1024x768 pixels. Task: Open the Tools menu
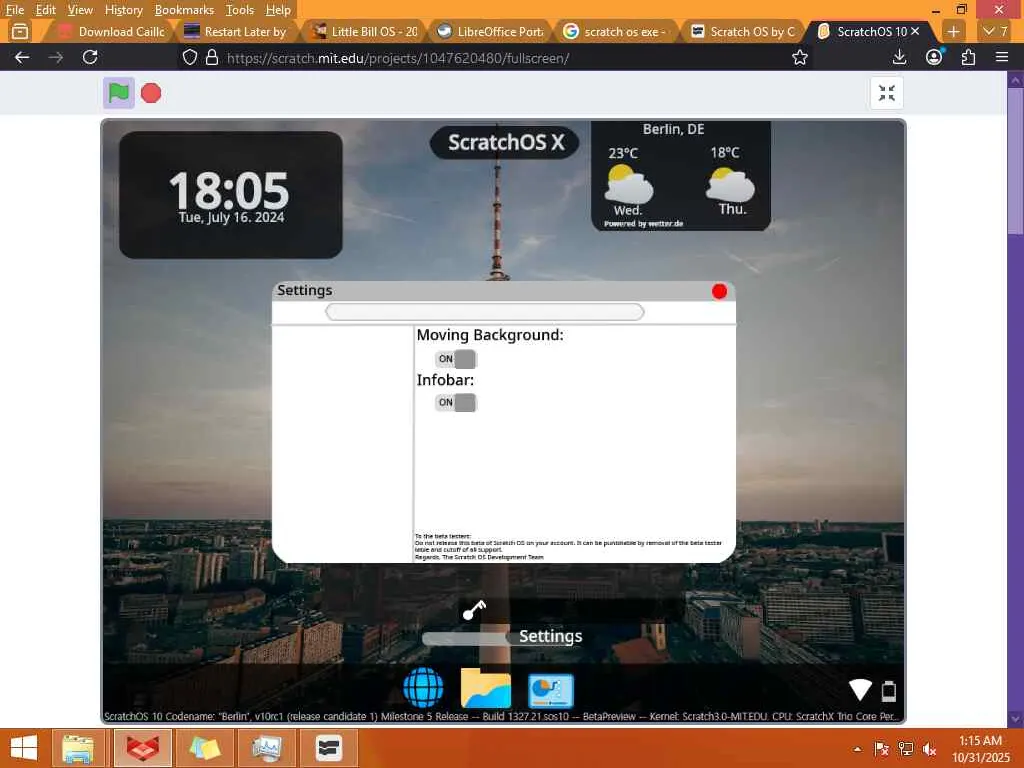coord(240,10)
